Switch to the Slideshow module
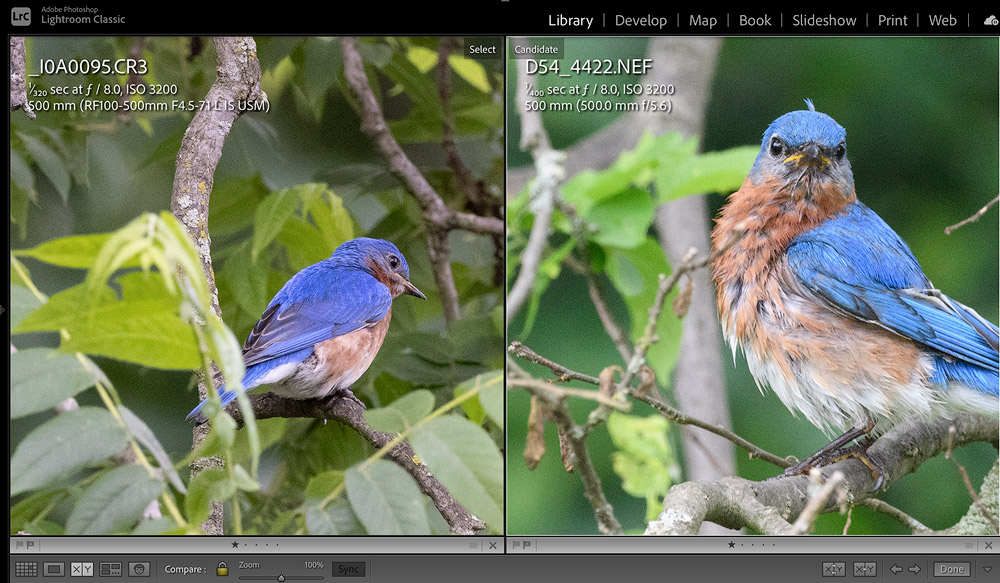This screenshot has width=1000, height=583. point(824,20)
